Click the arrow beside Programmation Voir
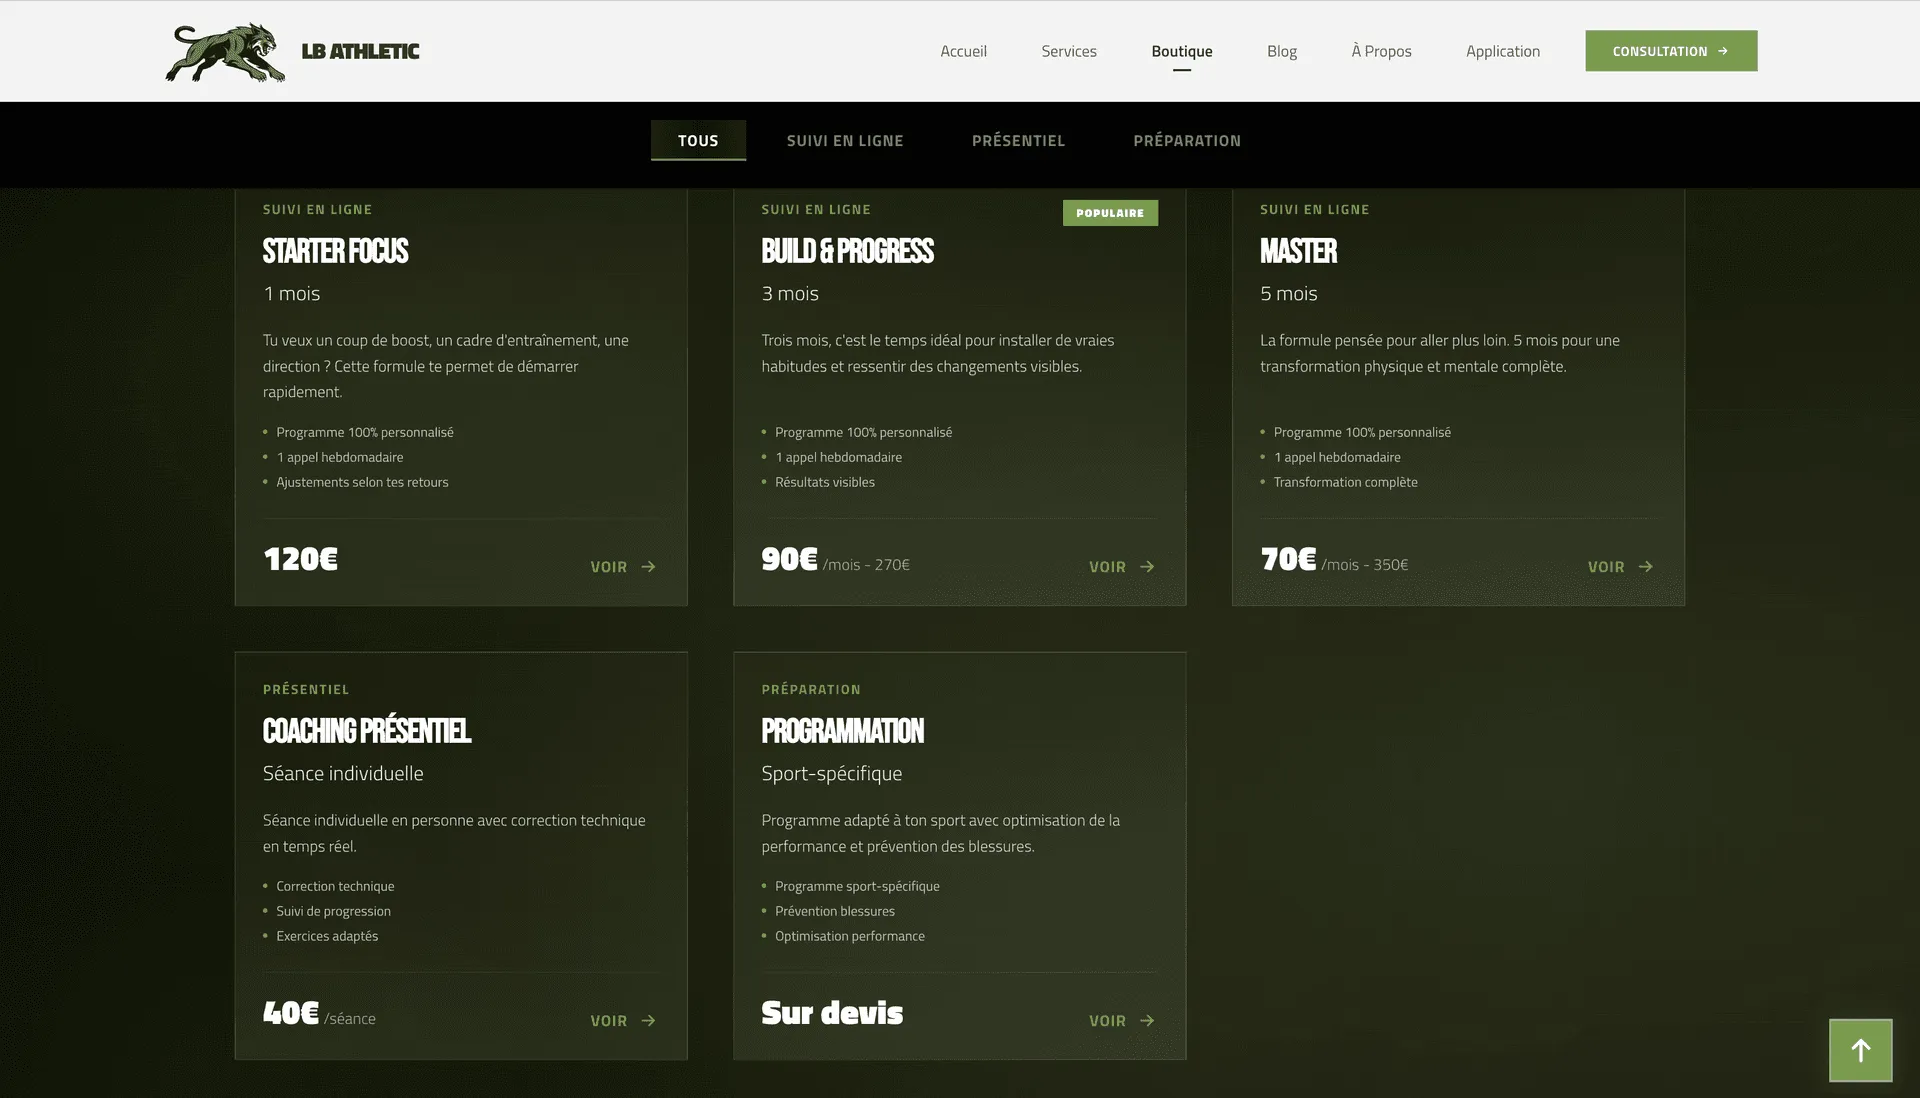The width and height of the screenshot is (1920, 1098). click(1147, 1021)
